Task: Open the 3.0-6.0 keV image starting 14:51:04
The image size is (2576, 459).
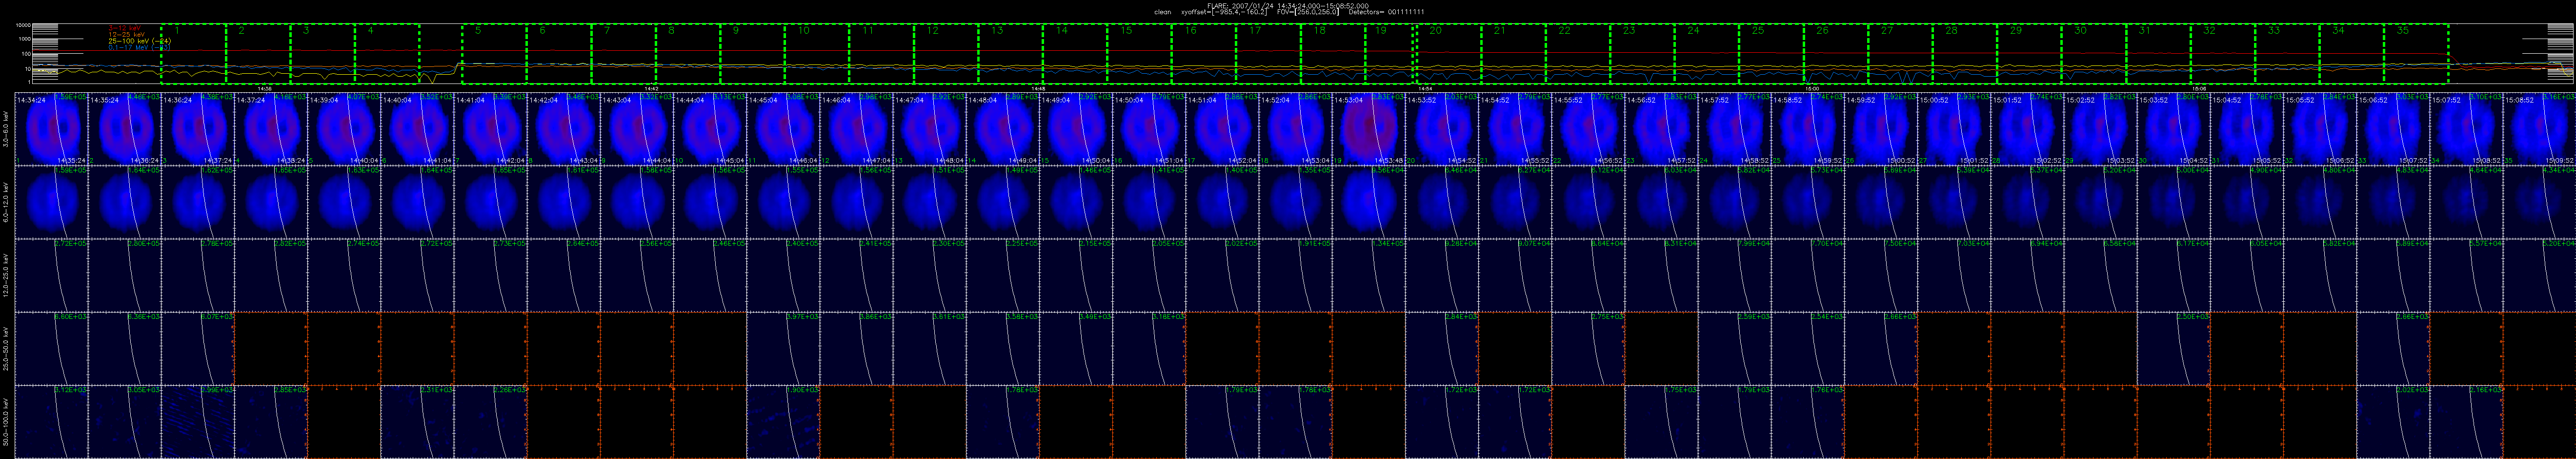Action: [x=1222, y=130]
